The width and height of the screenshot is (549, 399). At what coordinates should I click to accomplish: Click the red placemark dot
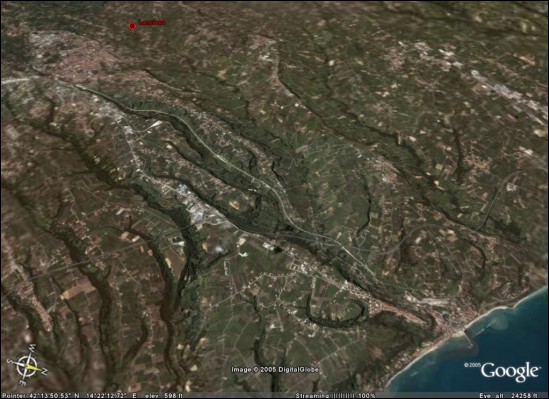132,26
